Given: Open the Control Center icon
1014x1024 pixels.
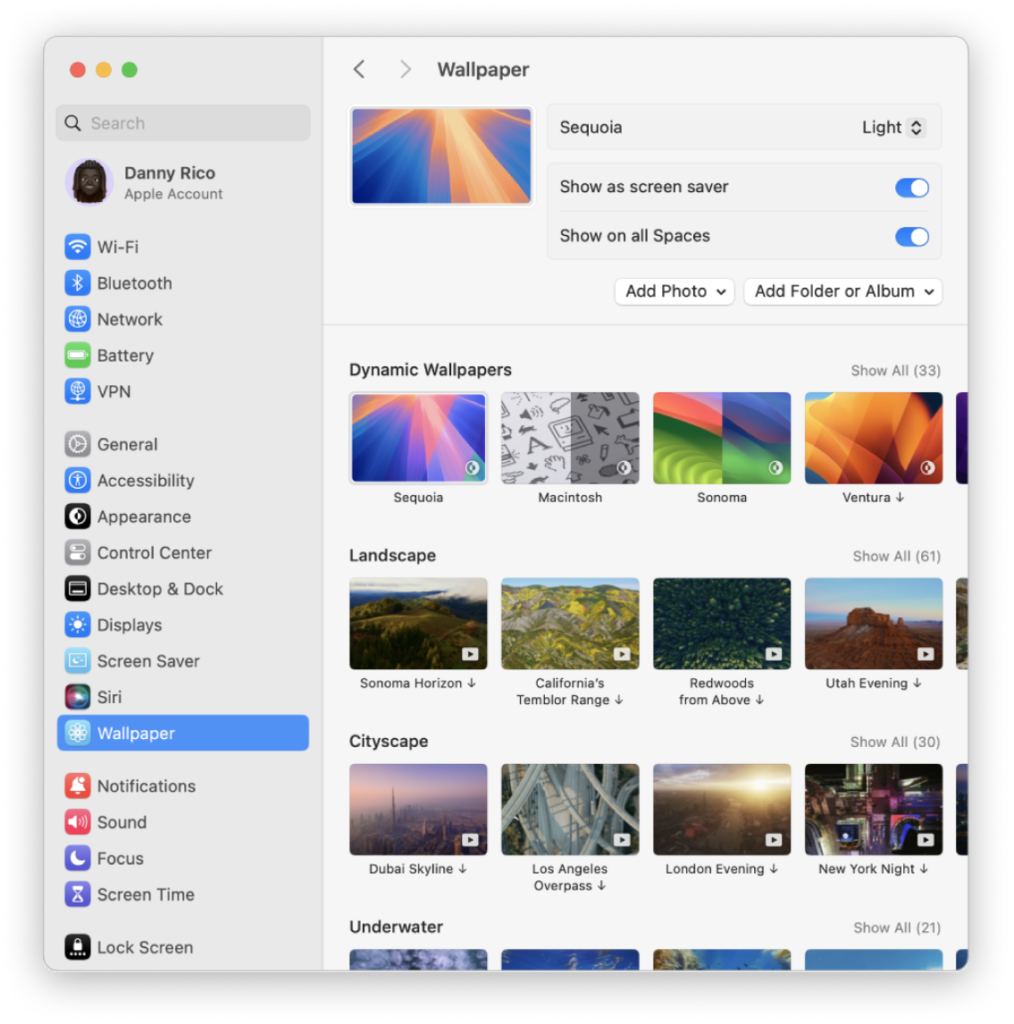Looking at the screenshot, I should click(x=77, y=552).
